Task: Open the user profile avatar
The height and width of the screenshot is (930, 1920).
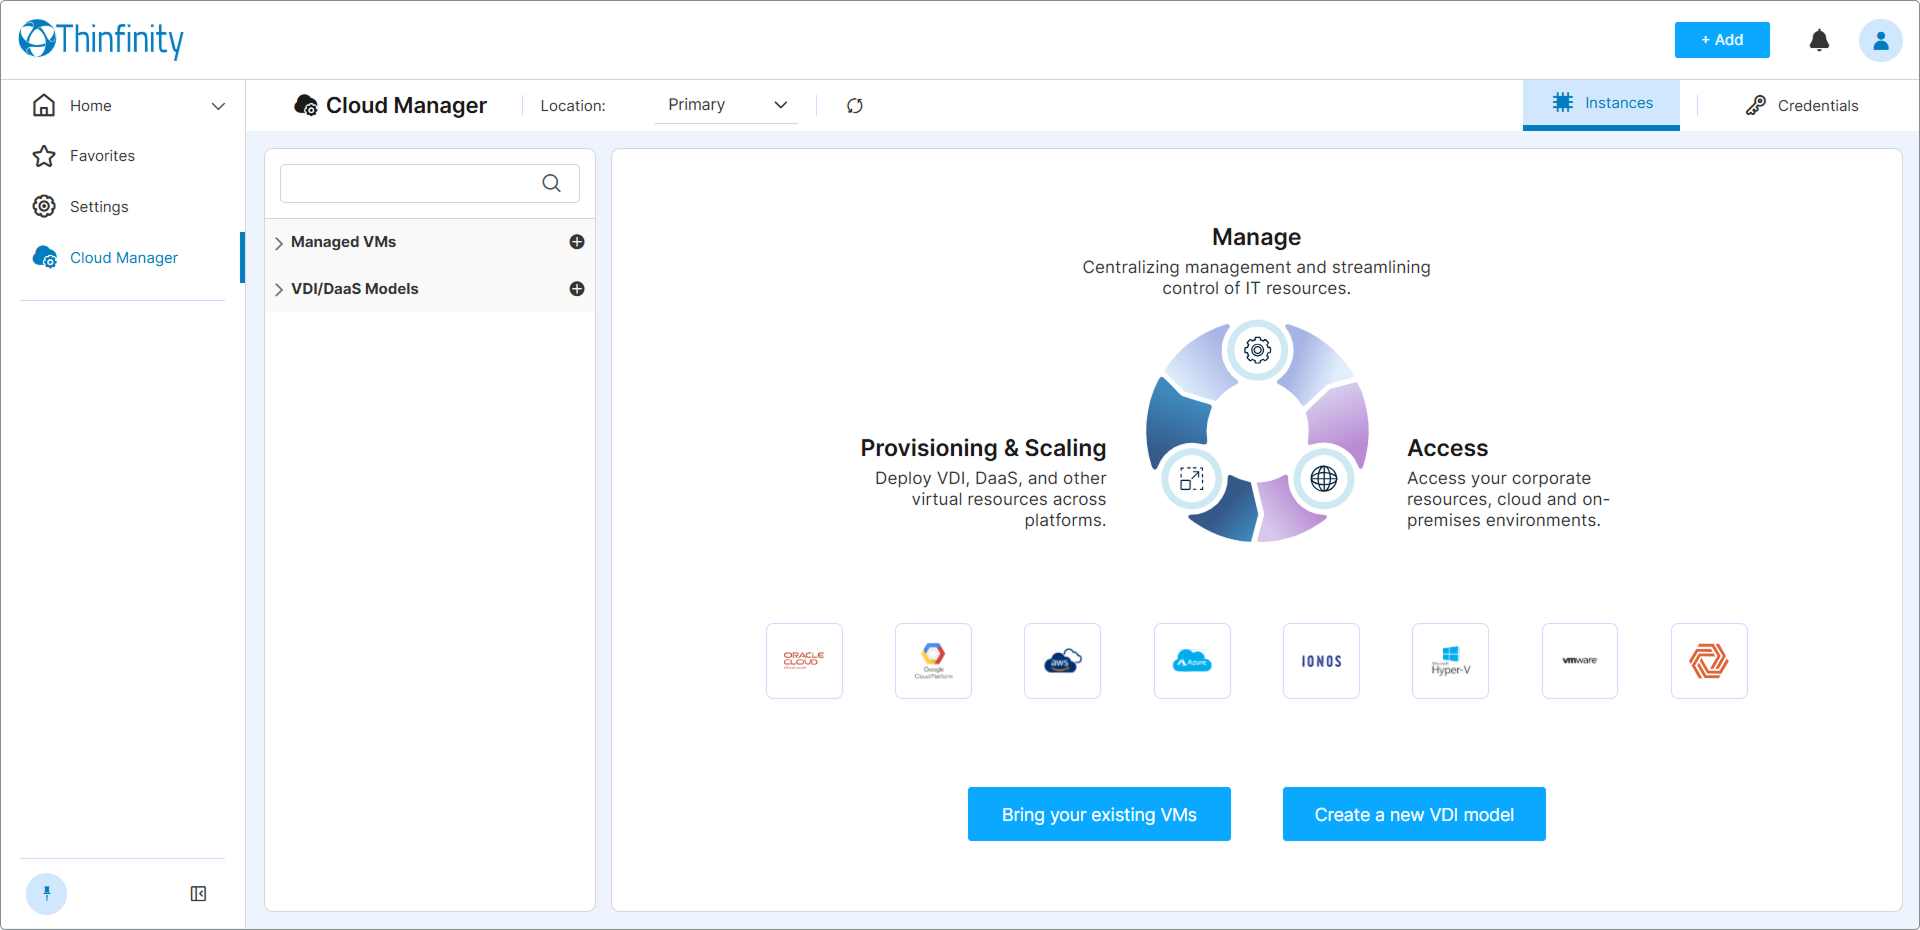Action: [x=1880, y=40]
